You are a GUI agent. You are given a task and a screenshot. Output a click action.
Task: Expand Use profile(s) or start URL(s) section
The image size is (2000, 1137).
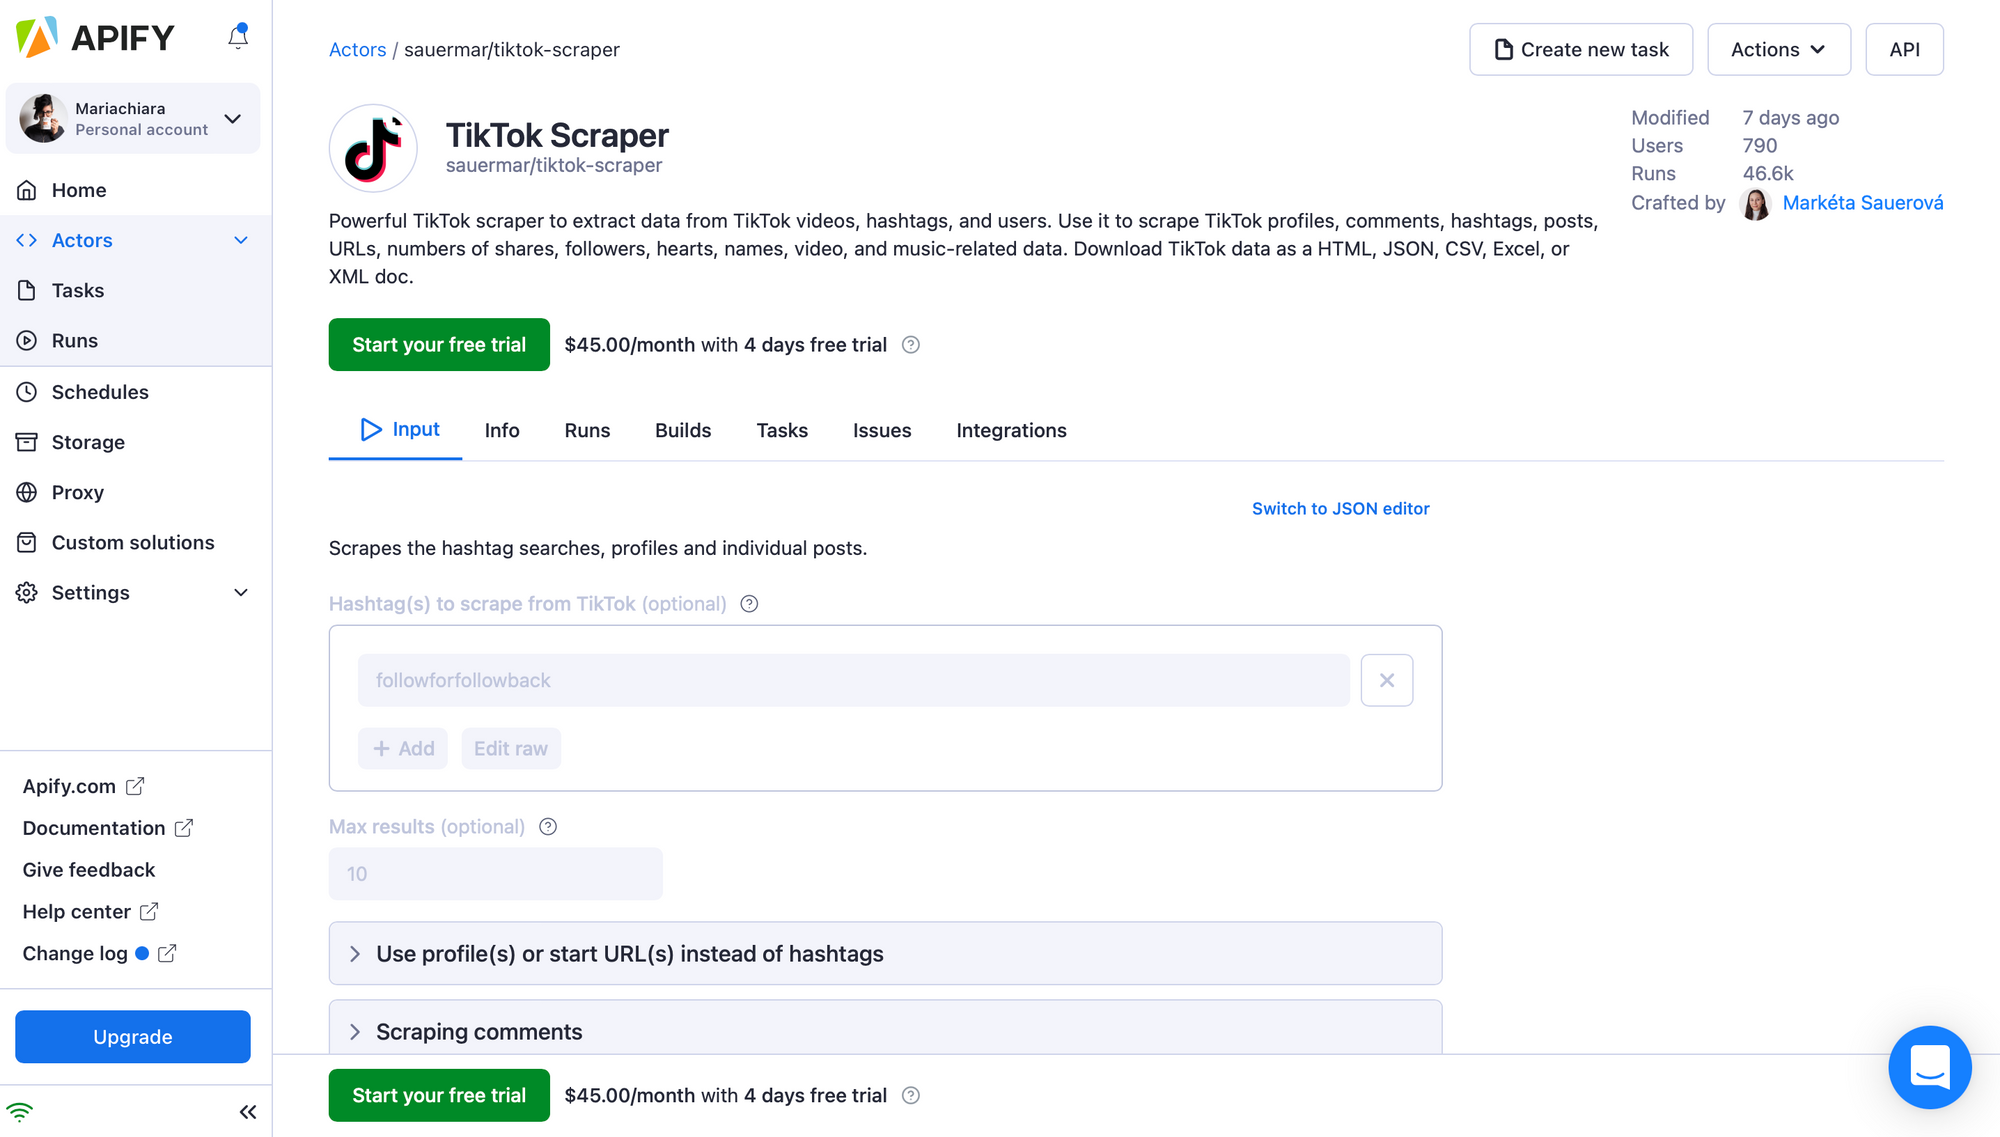click(885, 954)
